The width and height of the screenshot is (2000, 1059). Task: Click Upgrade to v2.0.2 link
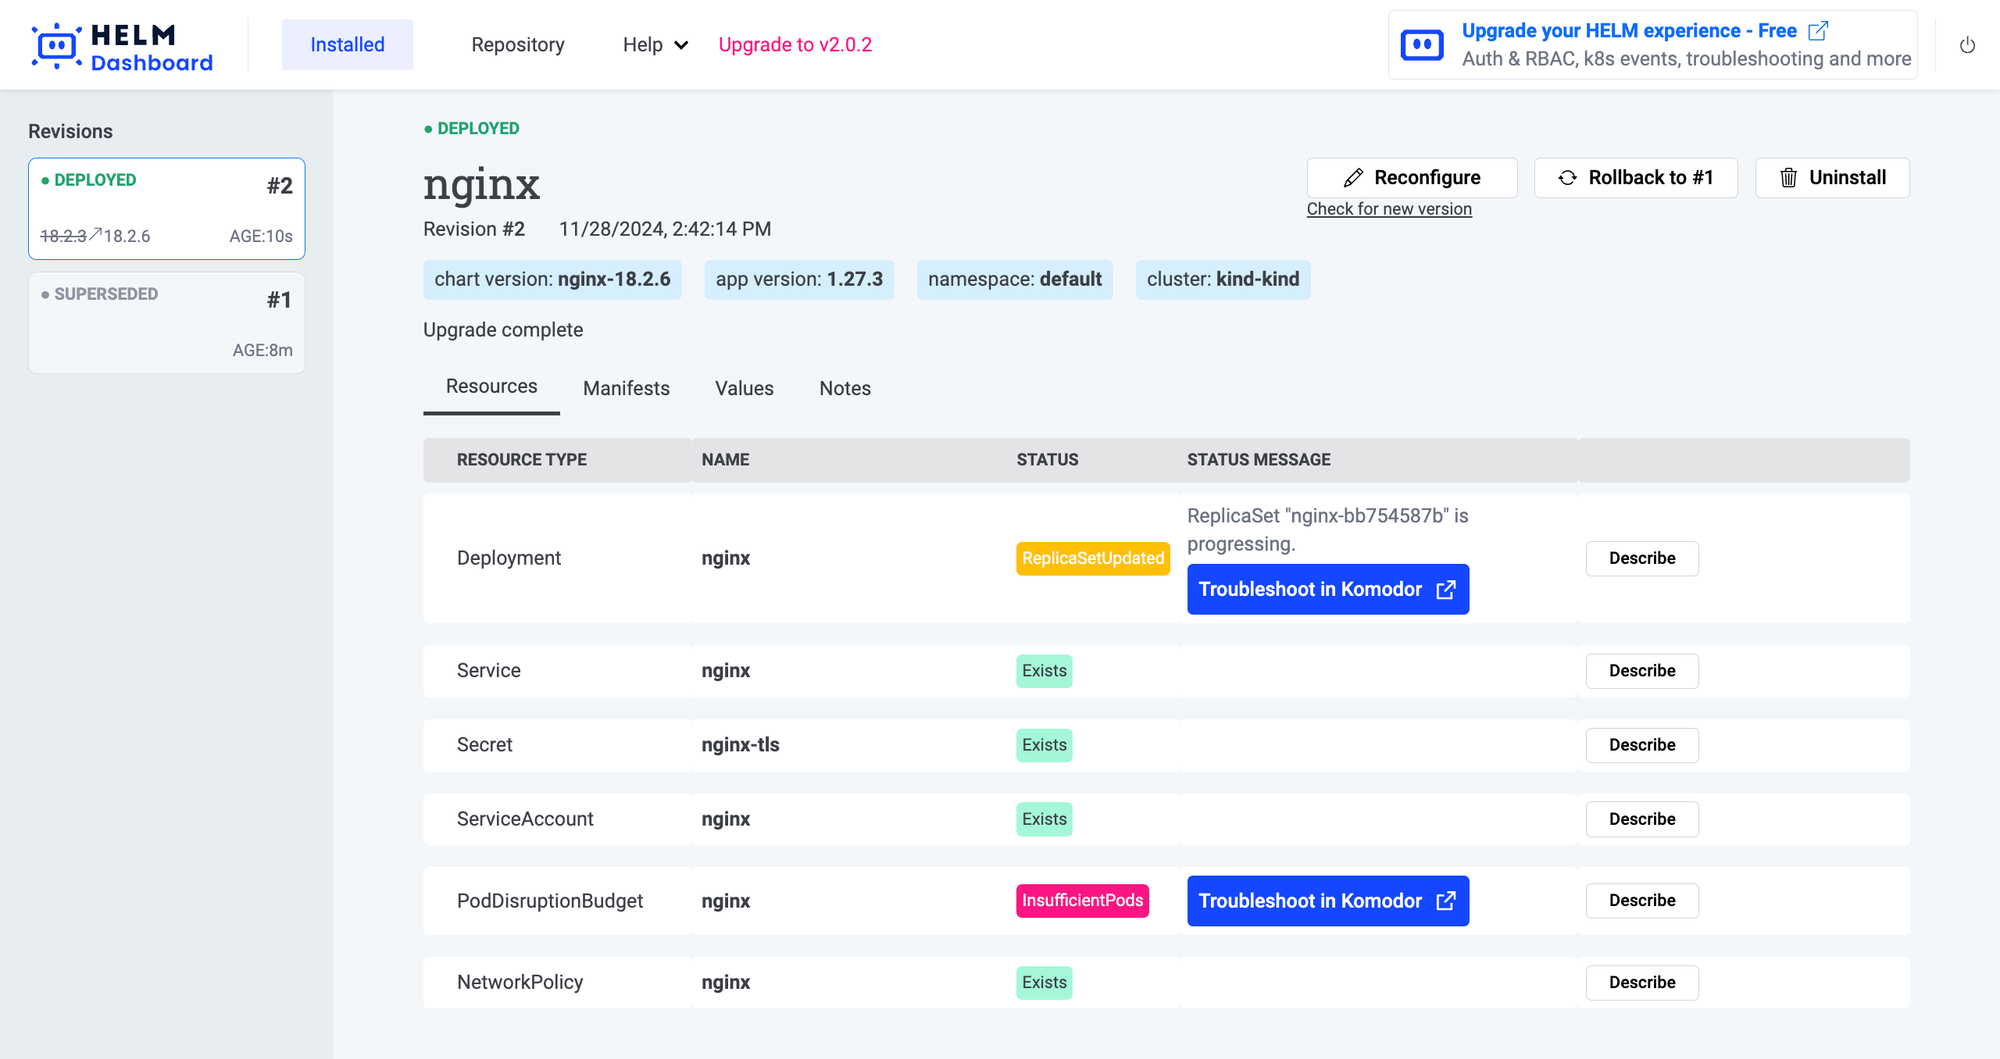(795, 45)
